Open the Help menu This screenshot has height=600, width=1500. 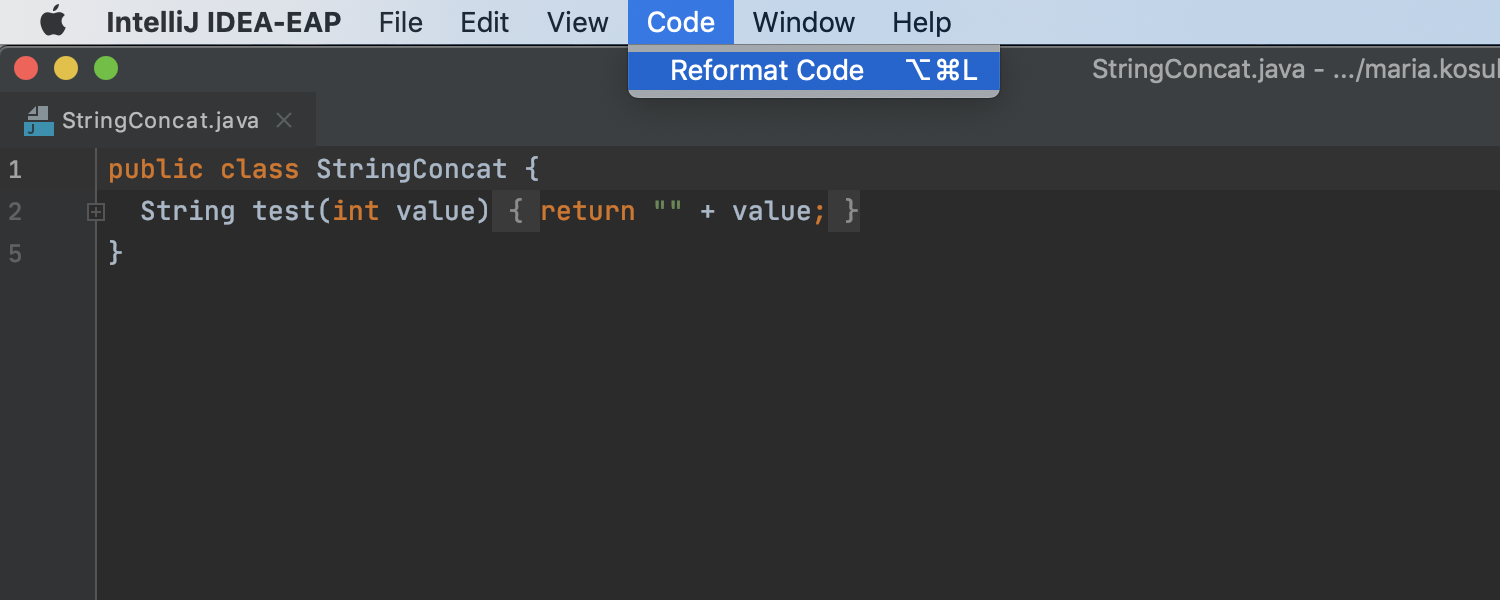[921, 22]
